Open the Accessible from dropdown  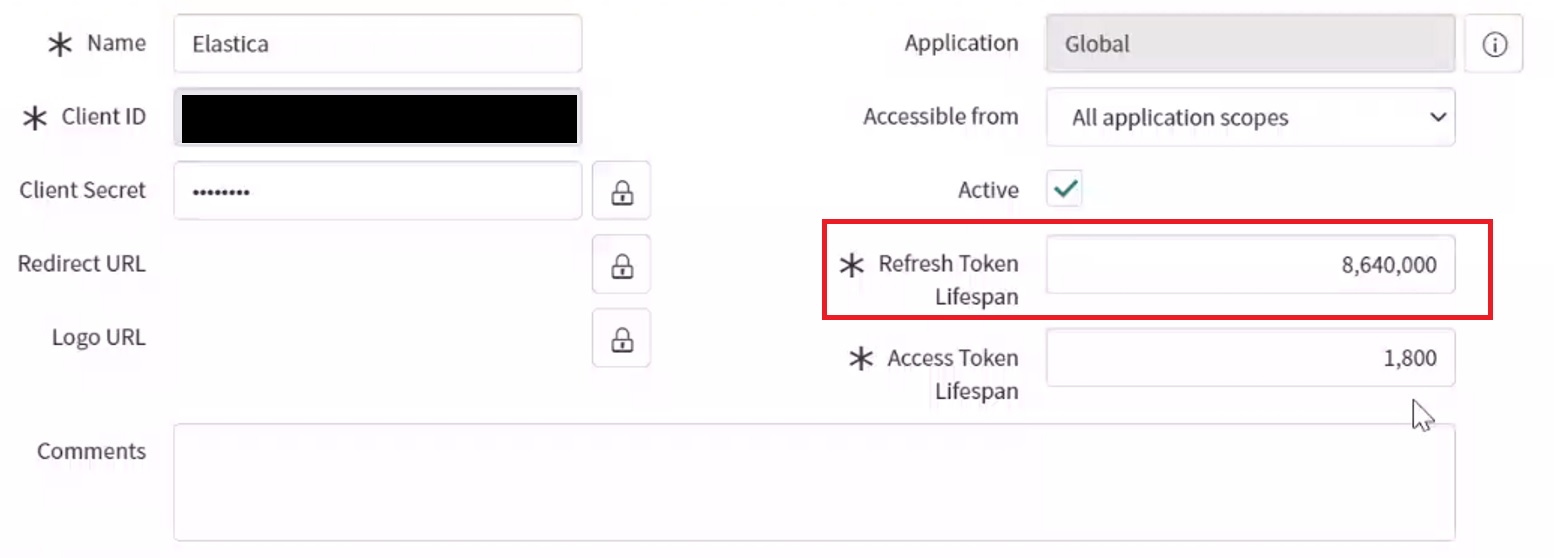pos(1250,118)
